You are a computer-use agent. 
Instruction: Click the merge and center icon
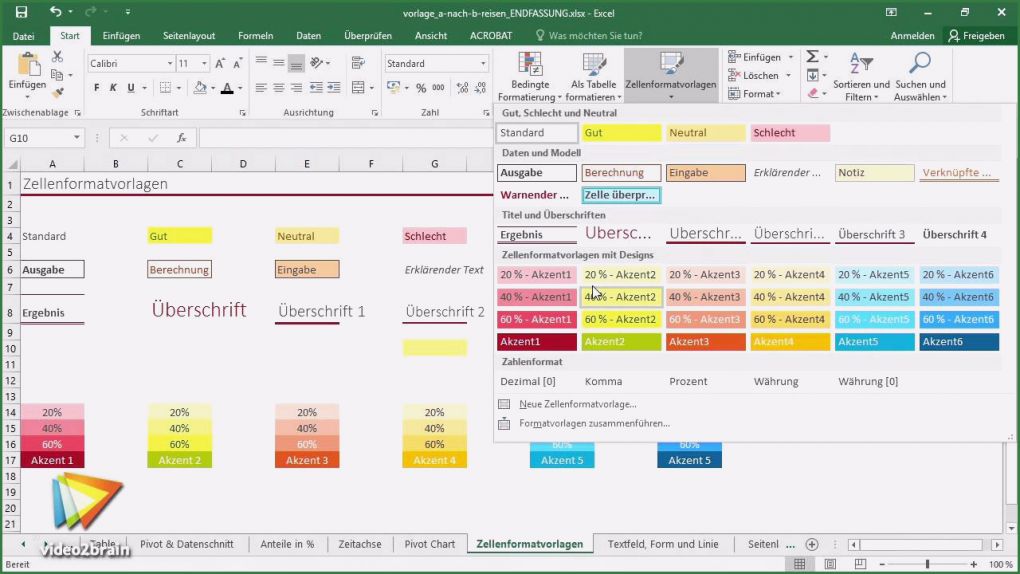click(358, 88)
